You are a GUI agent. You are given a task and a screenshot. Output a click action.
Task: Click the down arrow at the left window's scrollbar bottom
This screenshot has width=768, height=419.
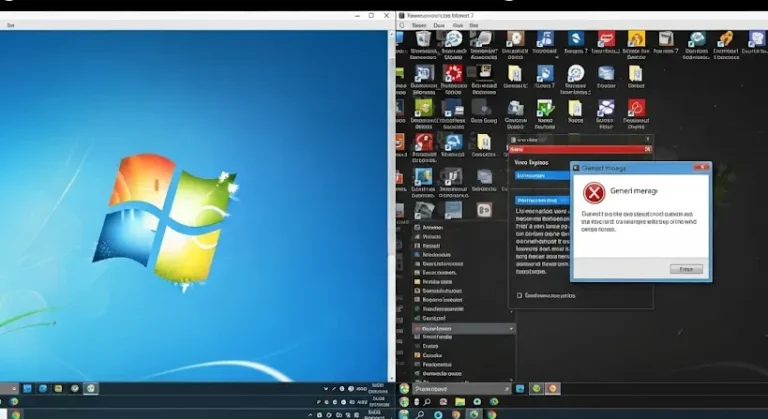[391, 378]
